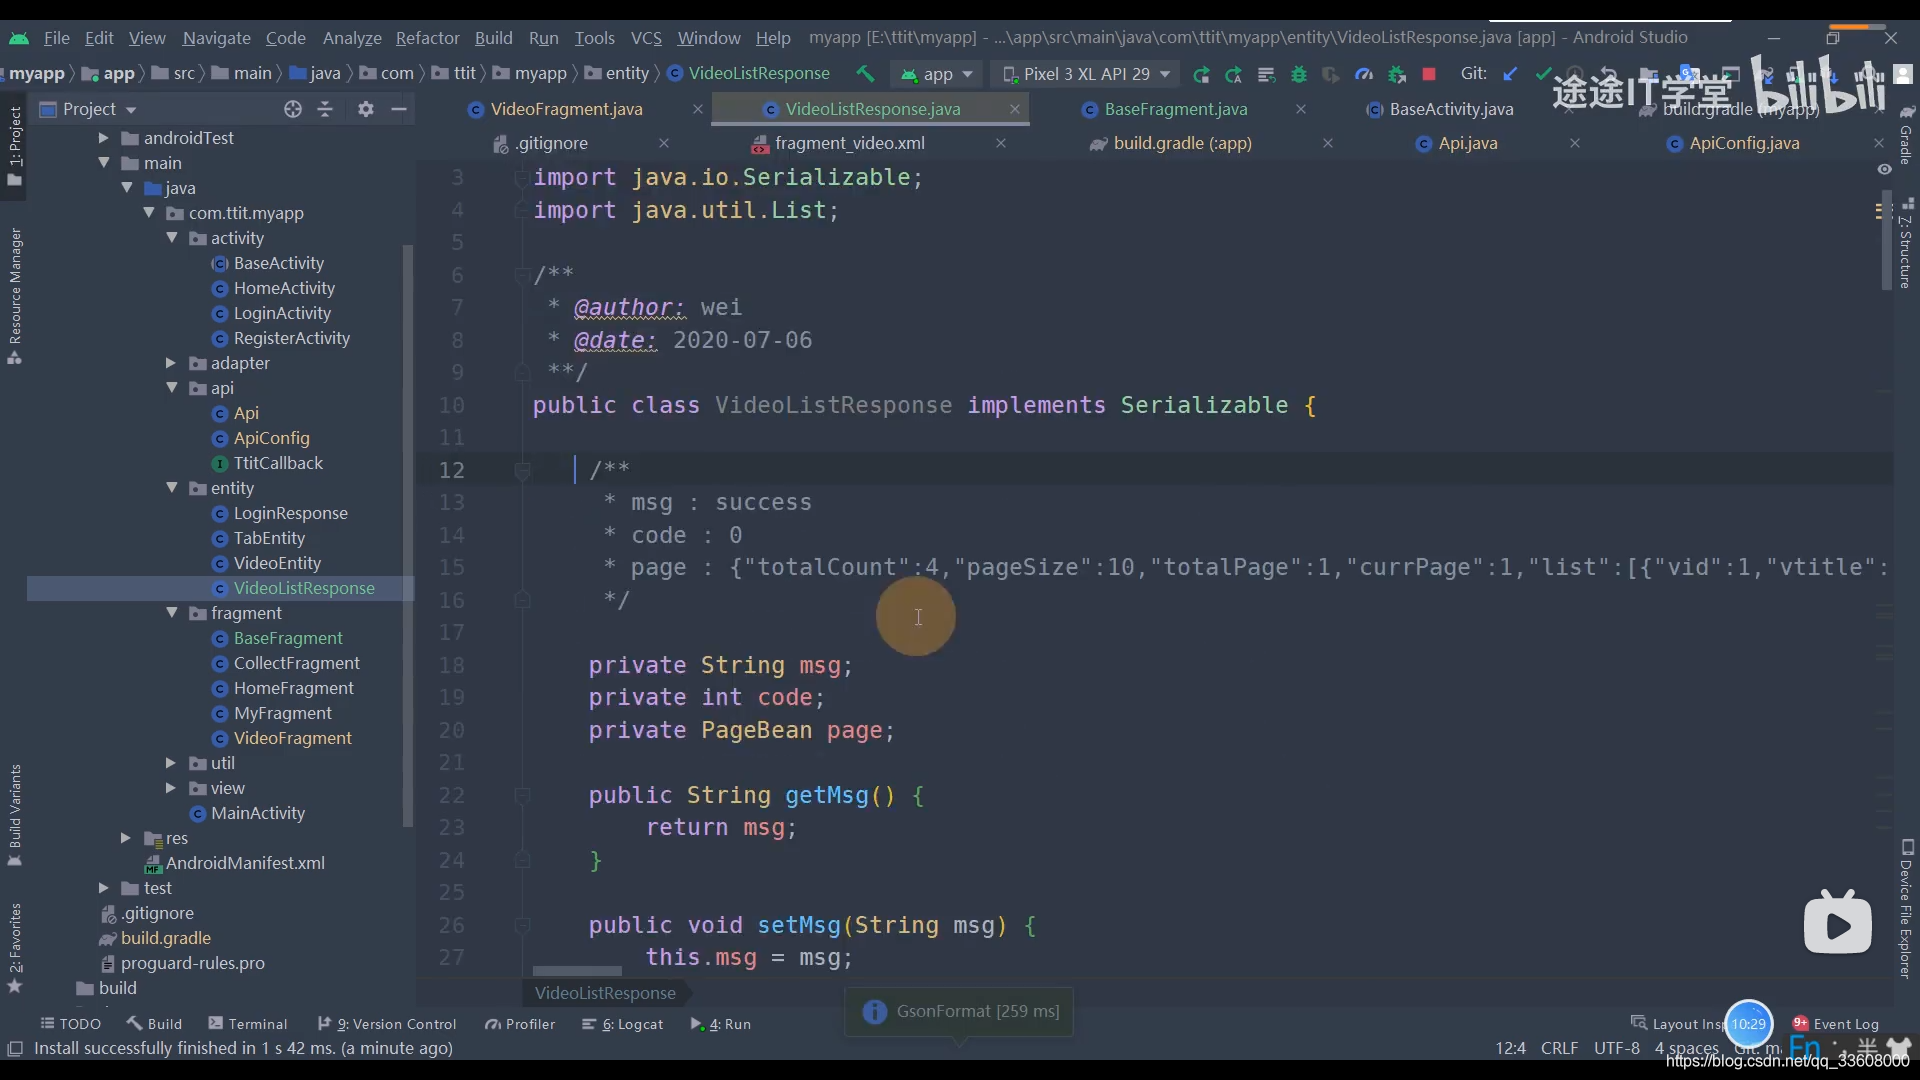Collapse the activity package
Image resolution: width=1920 pixels, height=1080 pixels.
172,238
